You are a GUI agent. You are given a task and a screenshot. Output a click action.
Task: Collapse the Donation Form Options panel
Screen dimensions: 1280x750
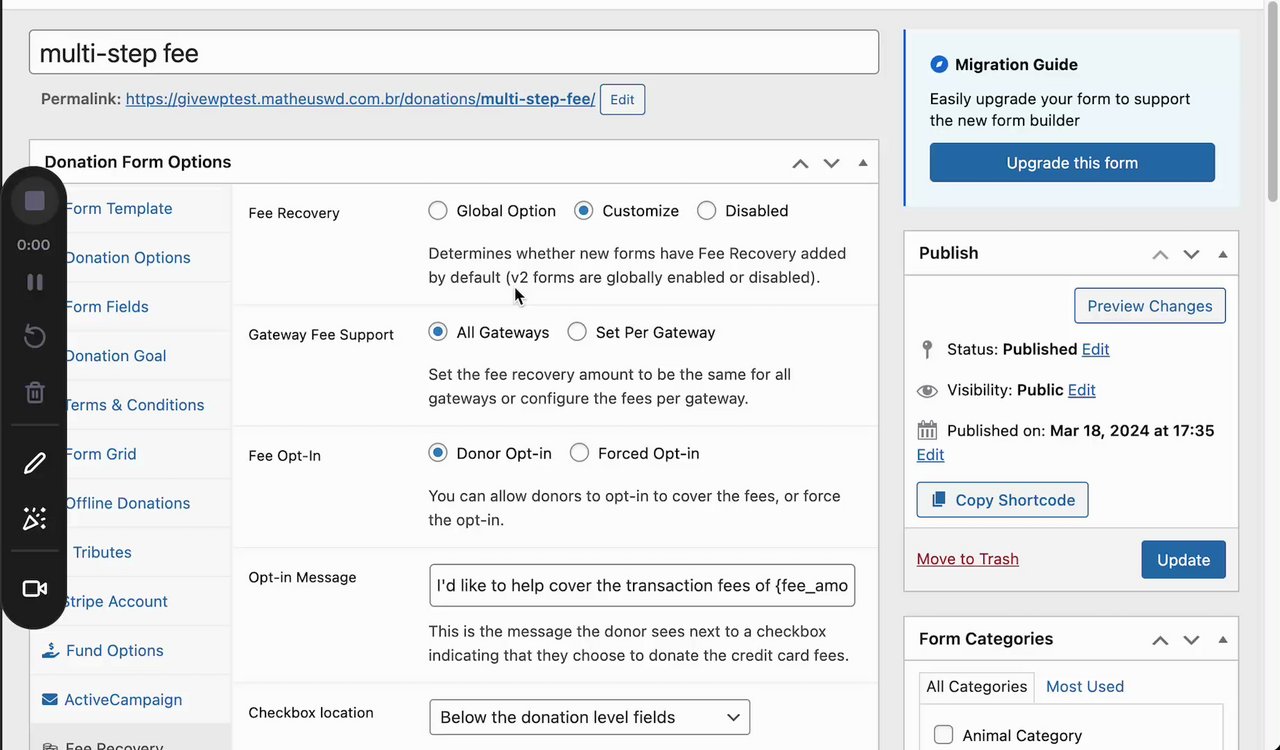click(x=863, y=163)
